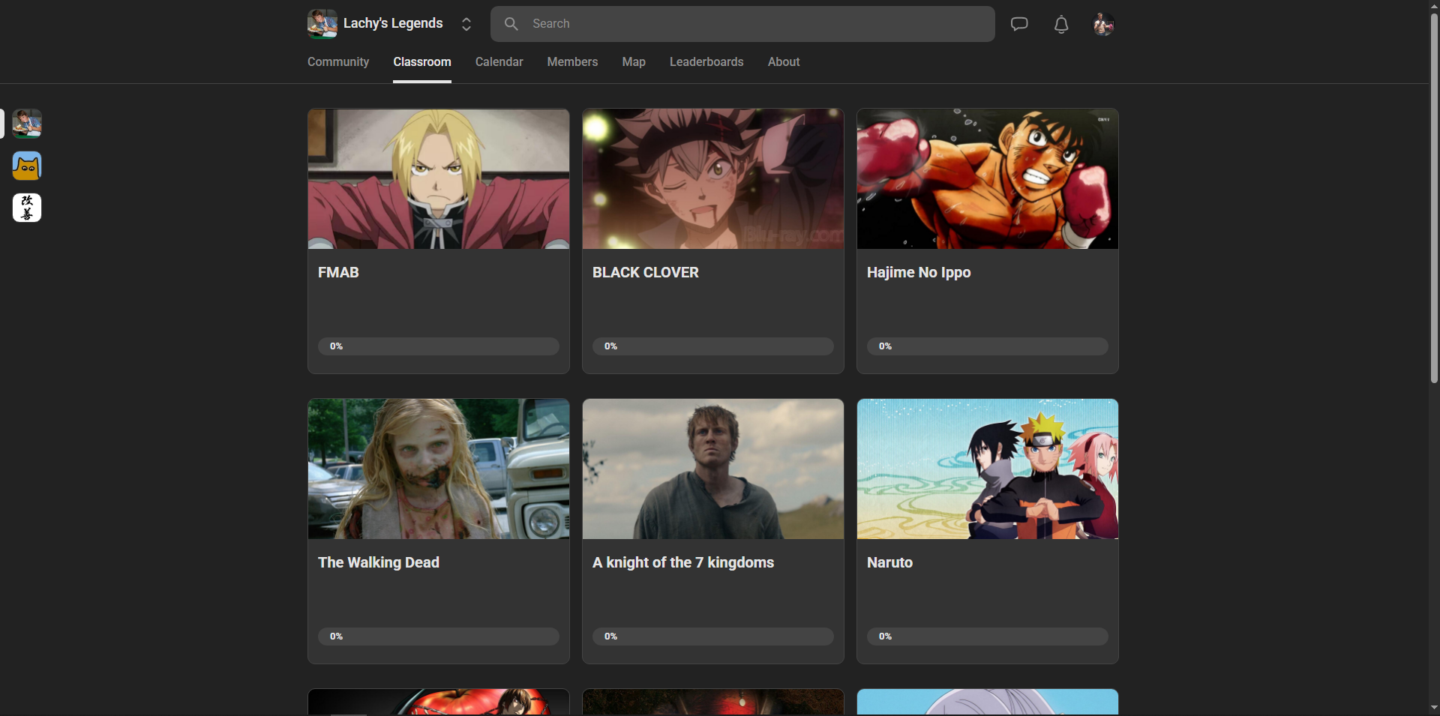Click the scrollbar down arrow

pos(1434,709)
